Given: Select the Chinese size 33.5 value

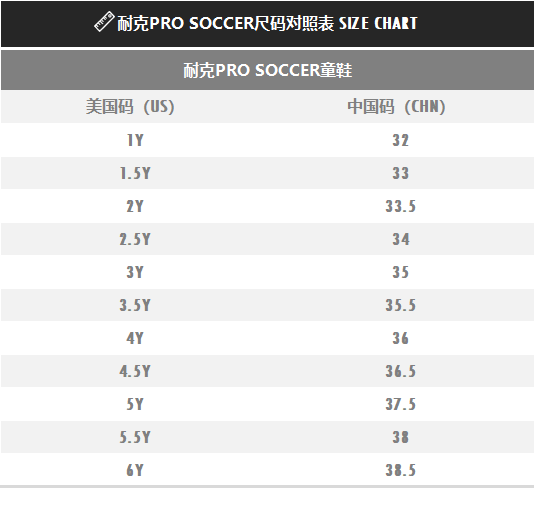Looking at the screenshot, I should (x=400, y=206).
